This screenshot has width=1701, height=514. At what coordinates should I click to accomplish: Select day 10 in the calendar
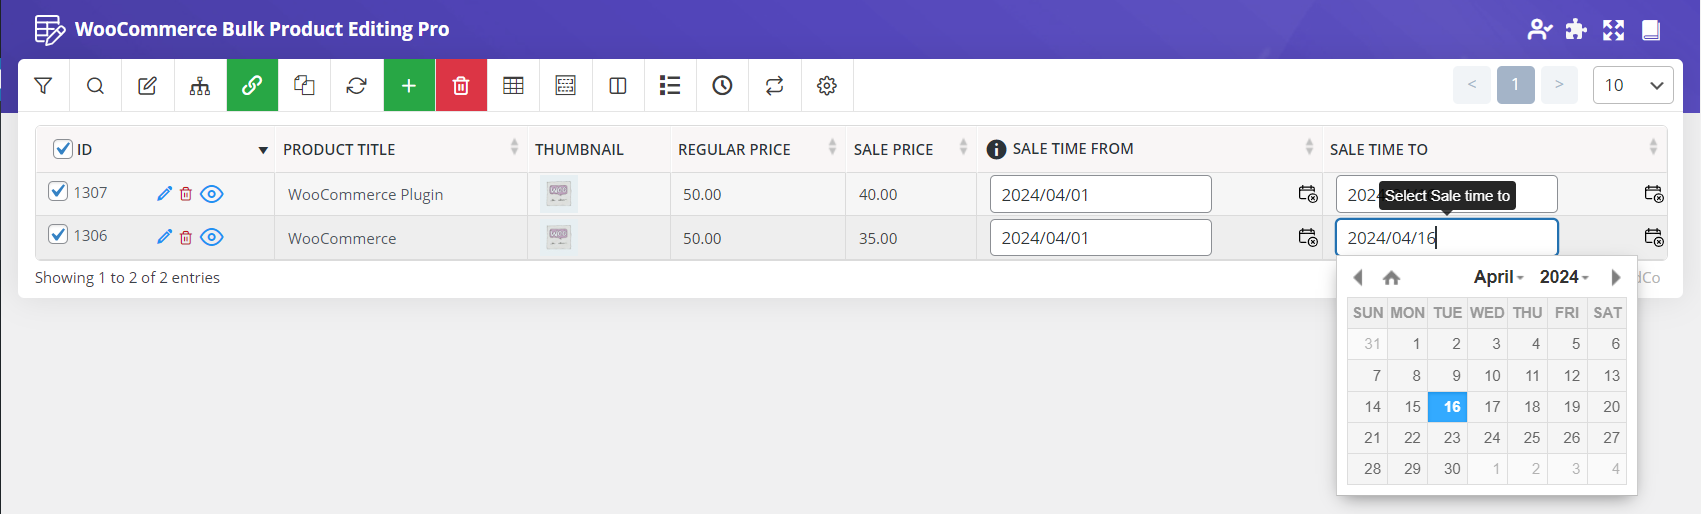(1491, 376)
